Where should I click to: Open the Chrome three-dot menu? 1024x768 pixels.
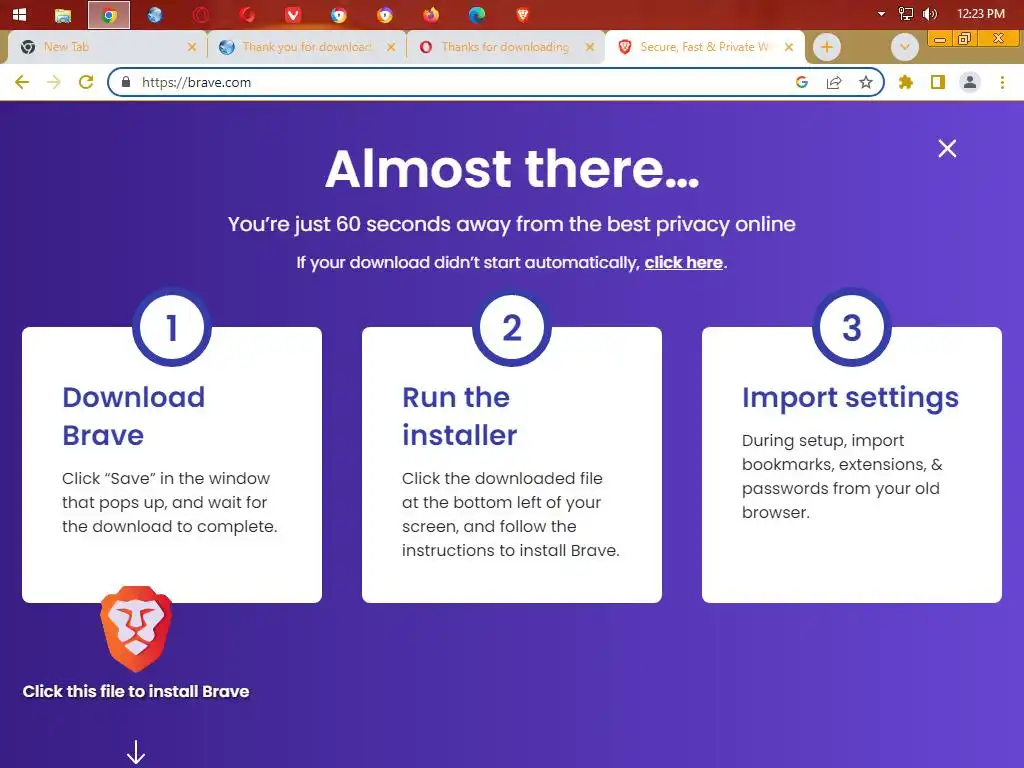(1002, 82)
